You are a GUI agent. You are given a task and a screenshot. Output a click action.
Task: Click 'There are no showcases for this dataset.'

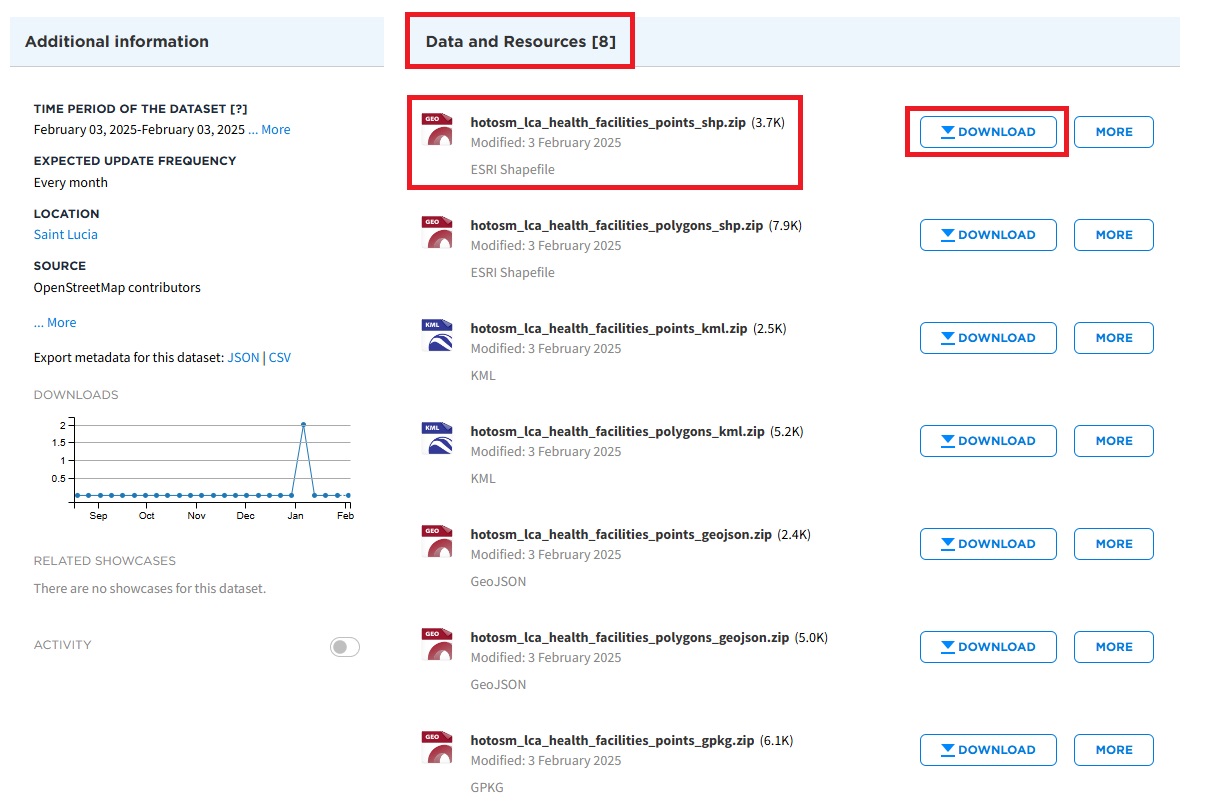coord(150,589)
